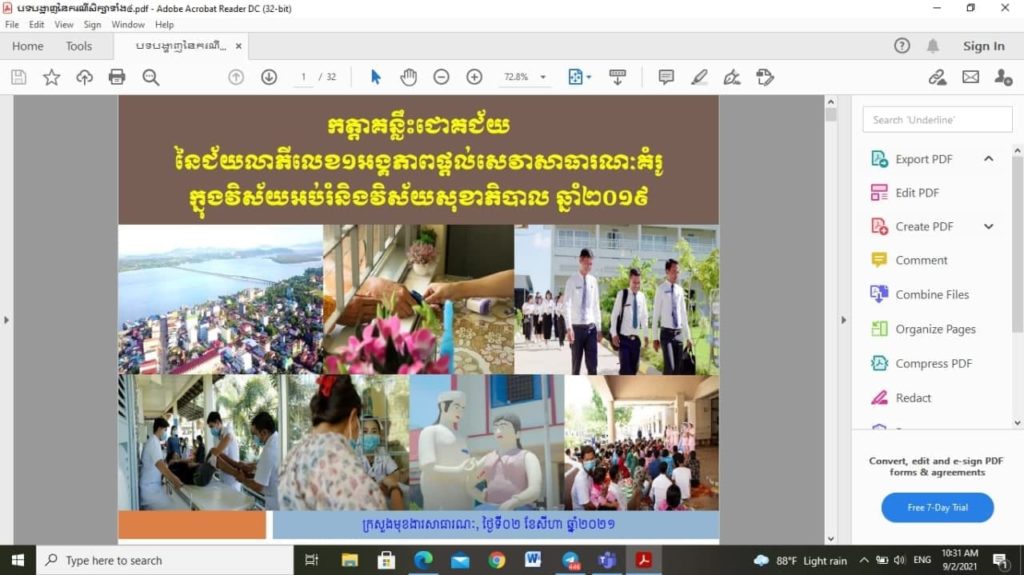Open the Sign document tool

pos(732,77)
